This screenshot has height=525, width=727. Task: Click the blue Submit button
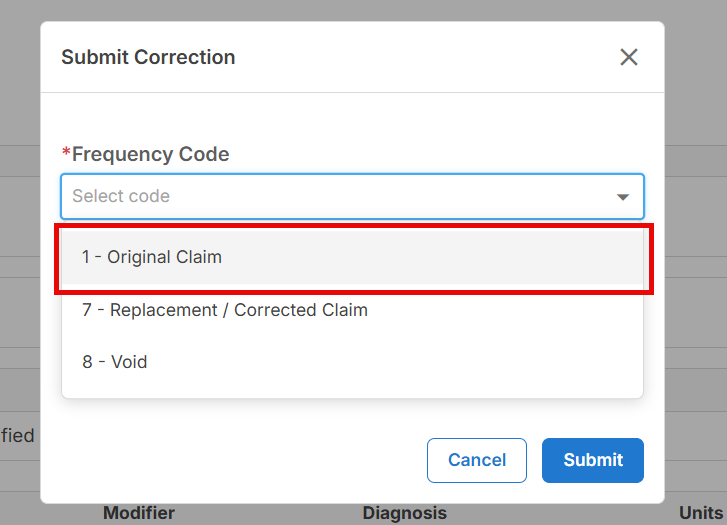[593, 460]
